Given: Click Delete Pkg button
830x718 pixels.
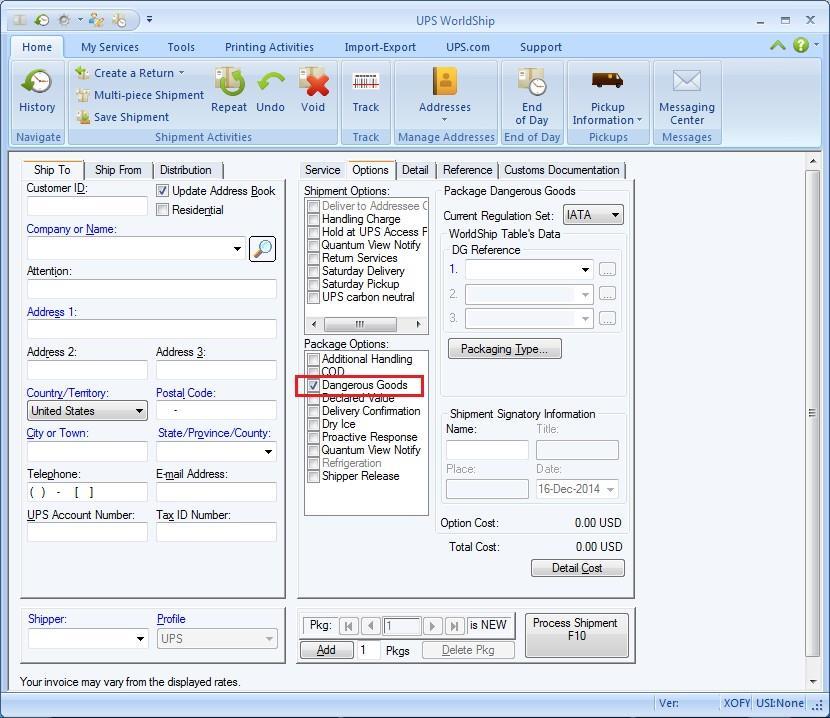Looking at the screenshot, I should click(468, 650).
